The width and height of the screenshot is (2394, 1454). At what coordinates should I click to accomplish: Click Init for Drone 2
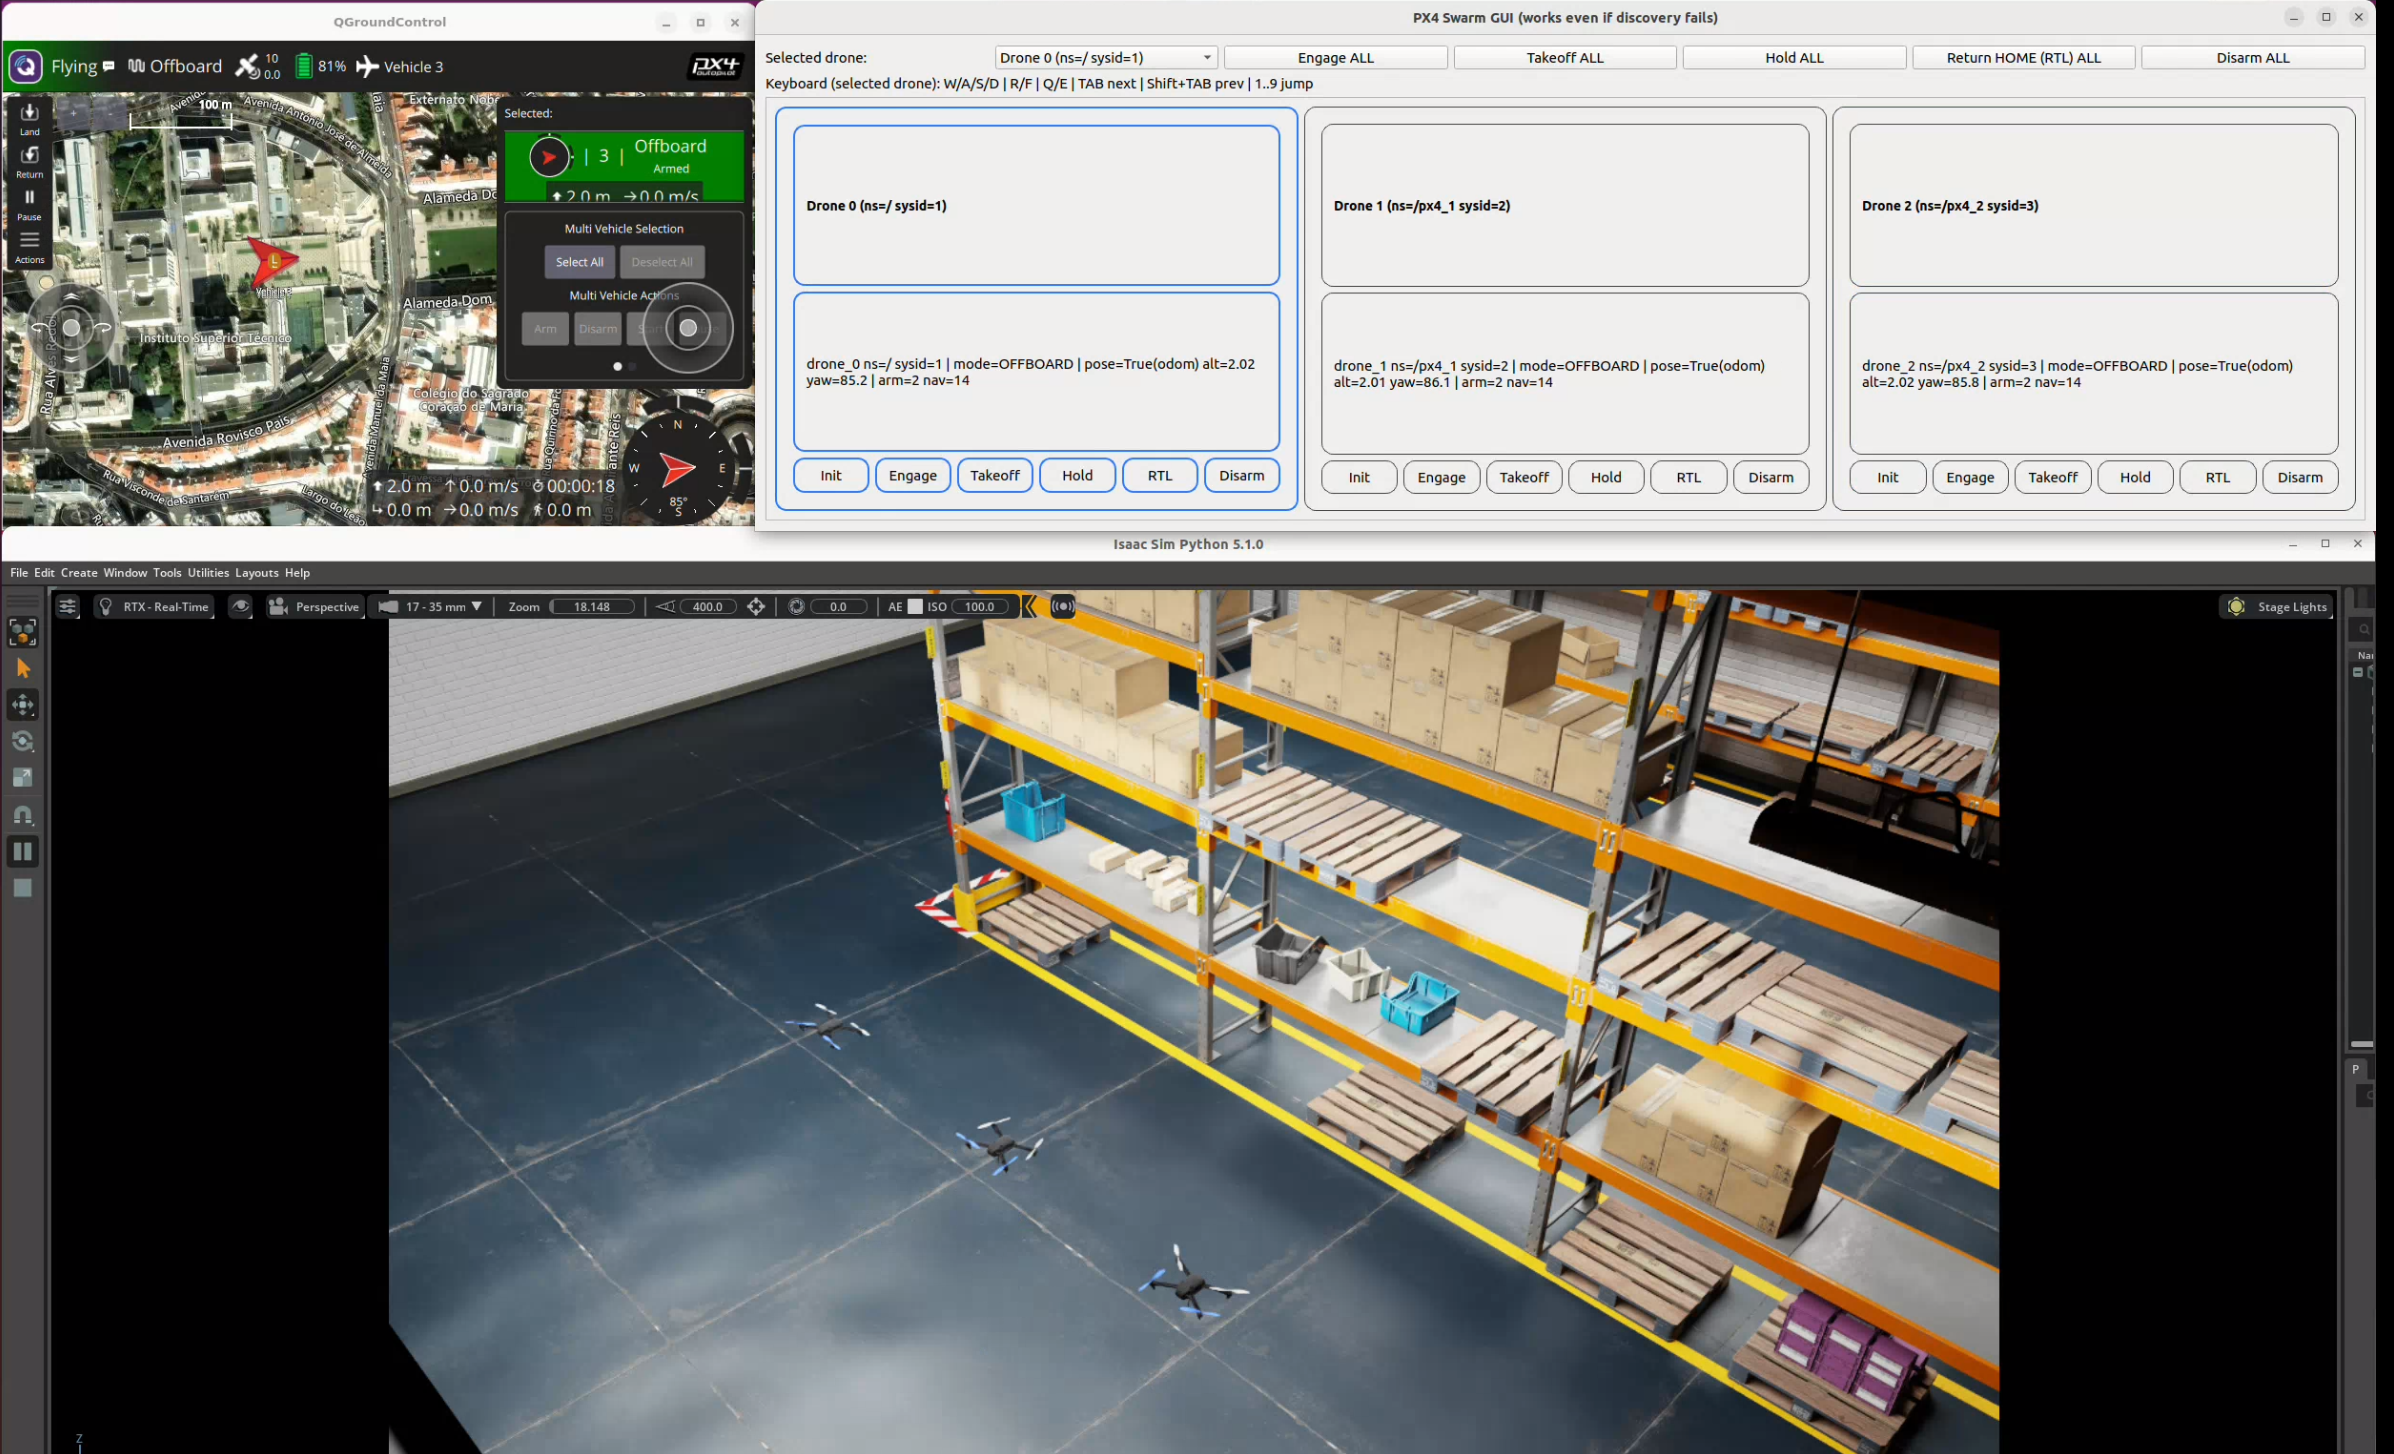tap(1888, 478)
